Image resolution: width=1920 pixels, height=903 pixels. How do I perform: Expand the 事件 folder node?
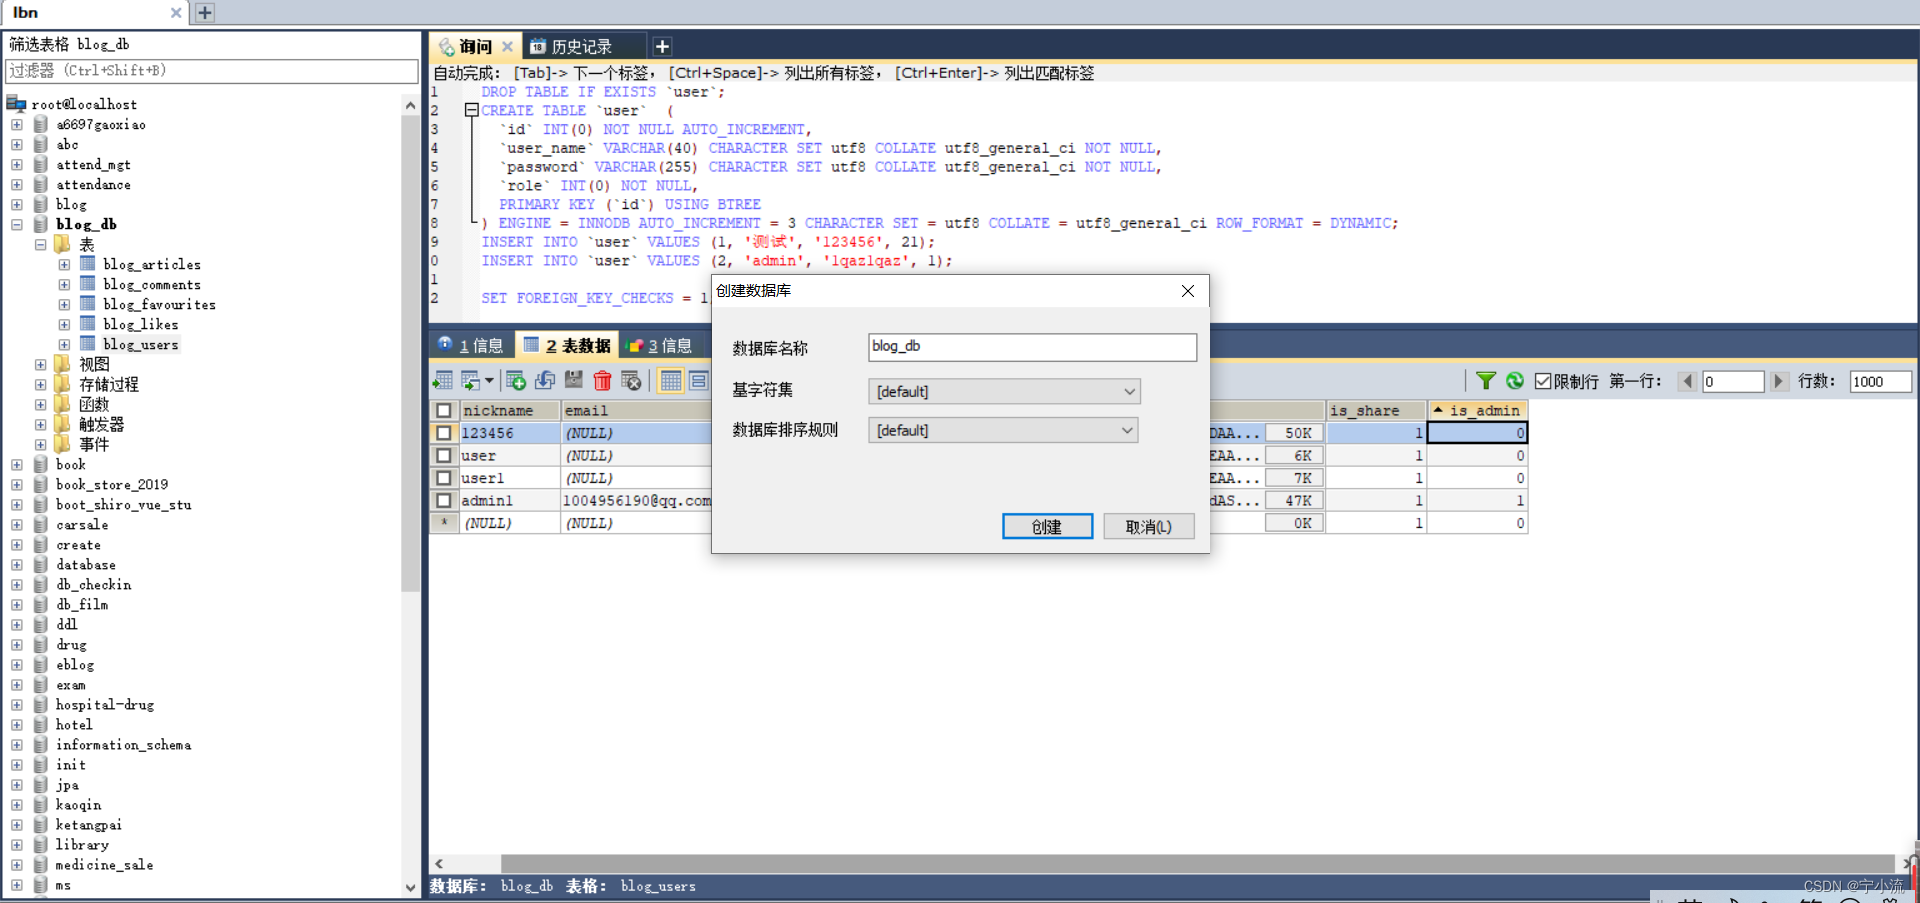[x=41, y=444]
